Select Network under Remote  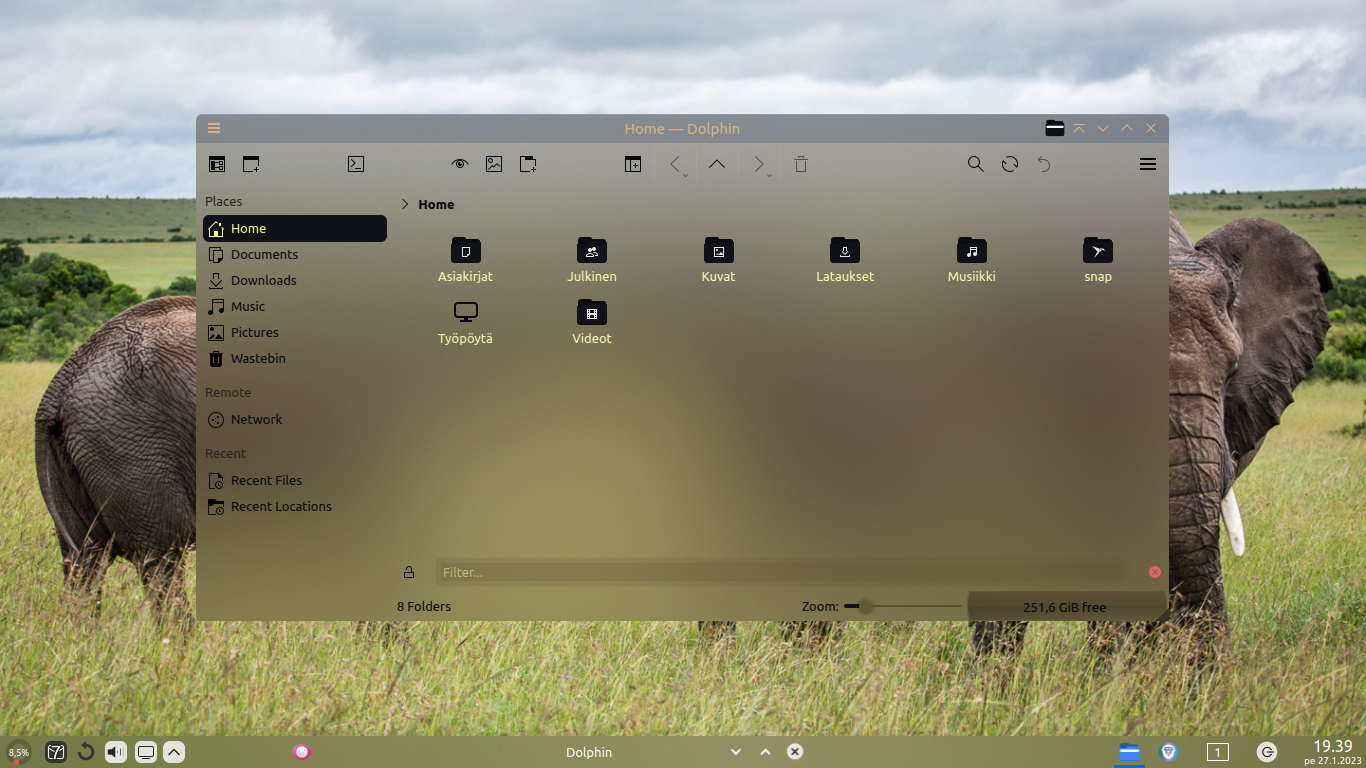coord(295,419)
